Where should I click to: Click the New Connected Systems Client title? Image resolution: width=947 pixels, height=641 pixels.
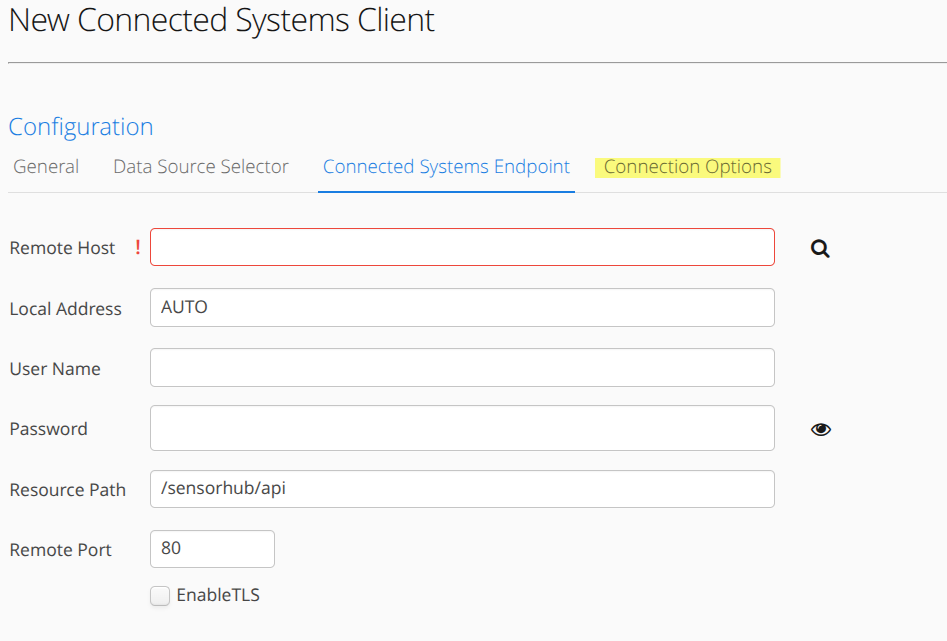[221, 21]
